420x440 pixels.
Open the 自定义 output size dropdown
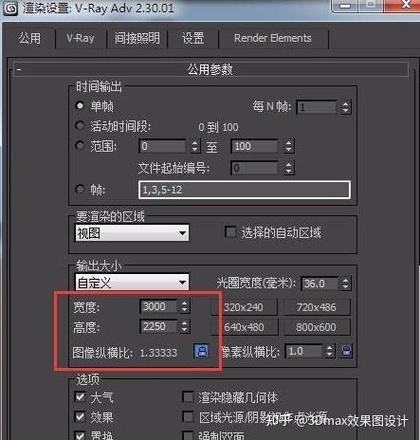click(x=132, y=283)
